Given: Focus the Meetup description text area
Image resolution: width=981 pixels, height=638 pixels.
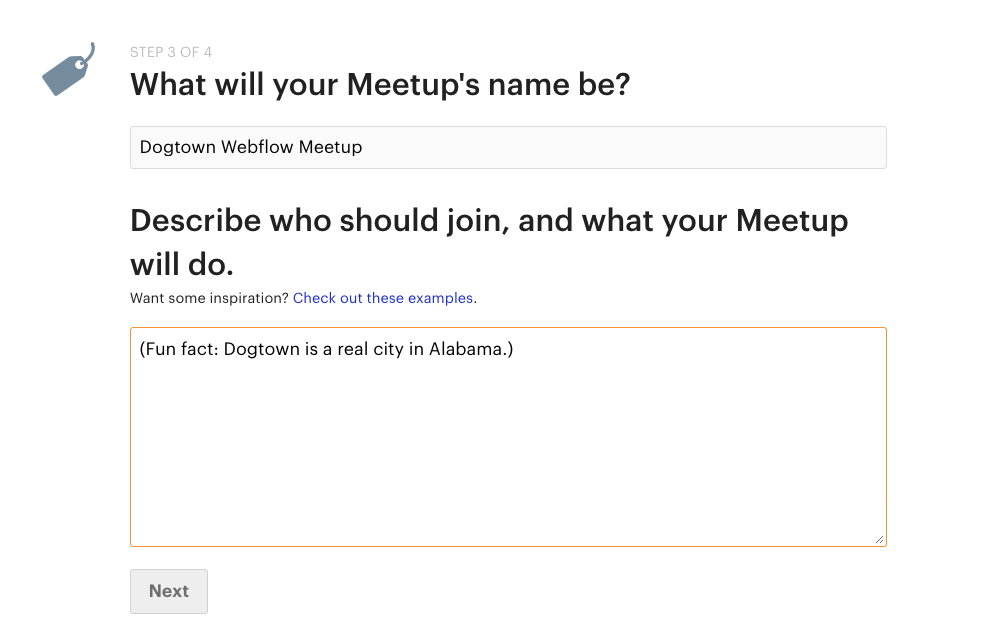Looking at the screenshot, I should click(508, 437).
